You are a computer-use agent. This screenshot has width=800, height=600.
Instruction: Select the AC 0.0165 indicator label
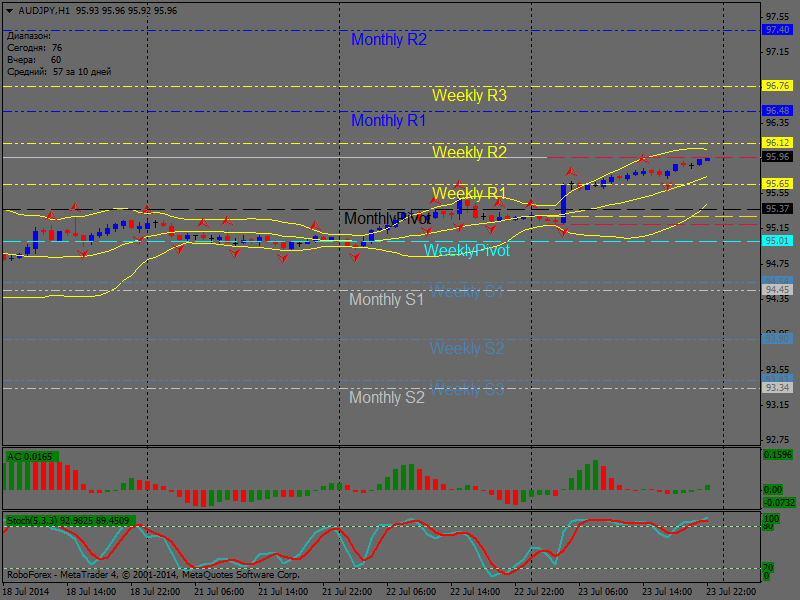[x=31, y=456]
